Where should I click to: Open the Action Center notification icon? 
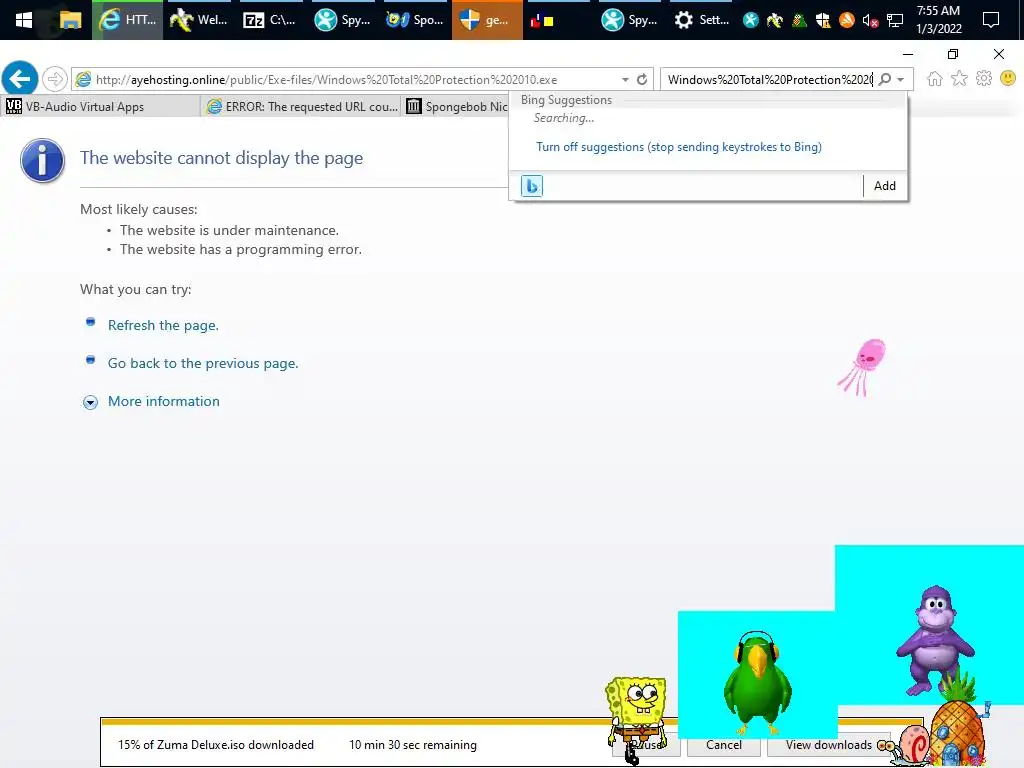(x=991, y=20)
